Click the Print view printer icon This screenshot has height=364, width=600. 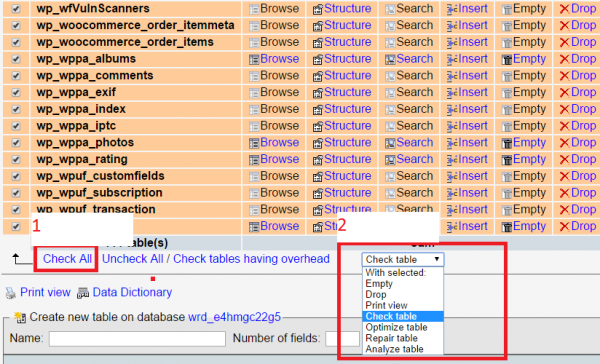point(11,293)
